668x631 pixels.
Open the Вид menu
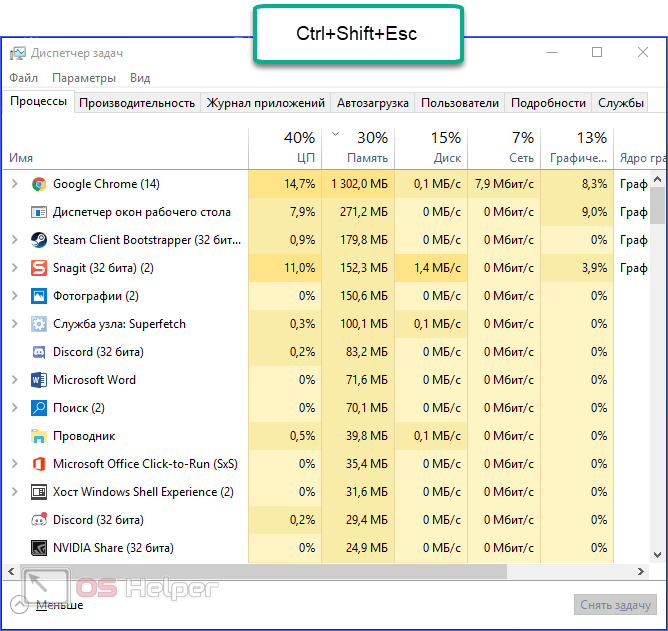click(x=140, y=78)
